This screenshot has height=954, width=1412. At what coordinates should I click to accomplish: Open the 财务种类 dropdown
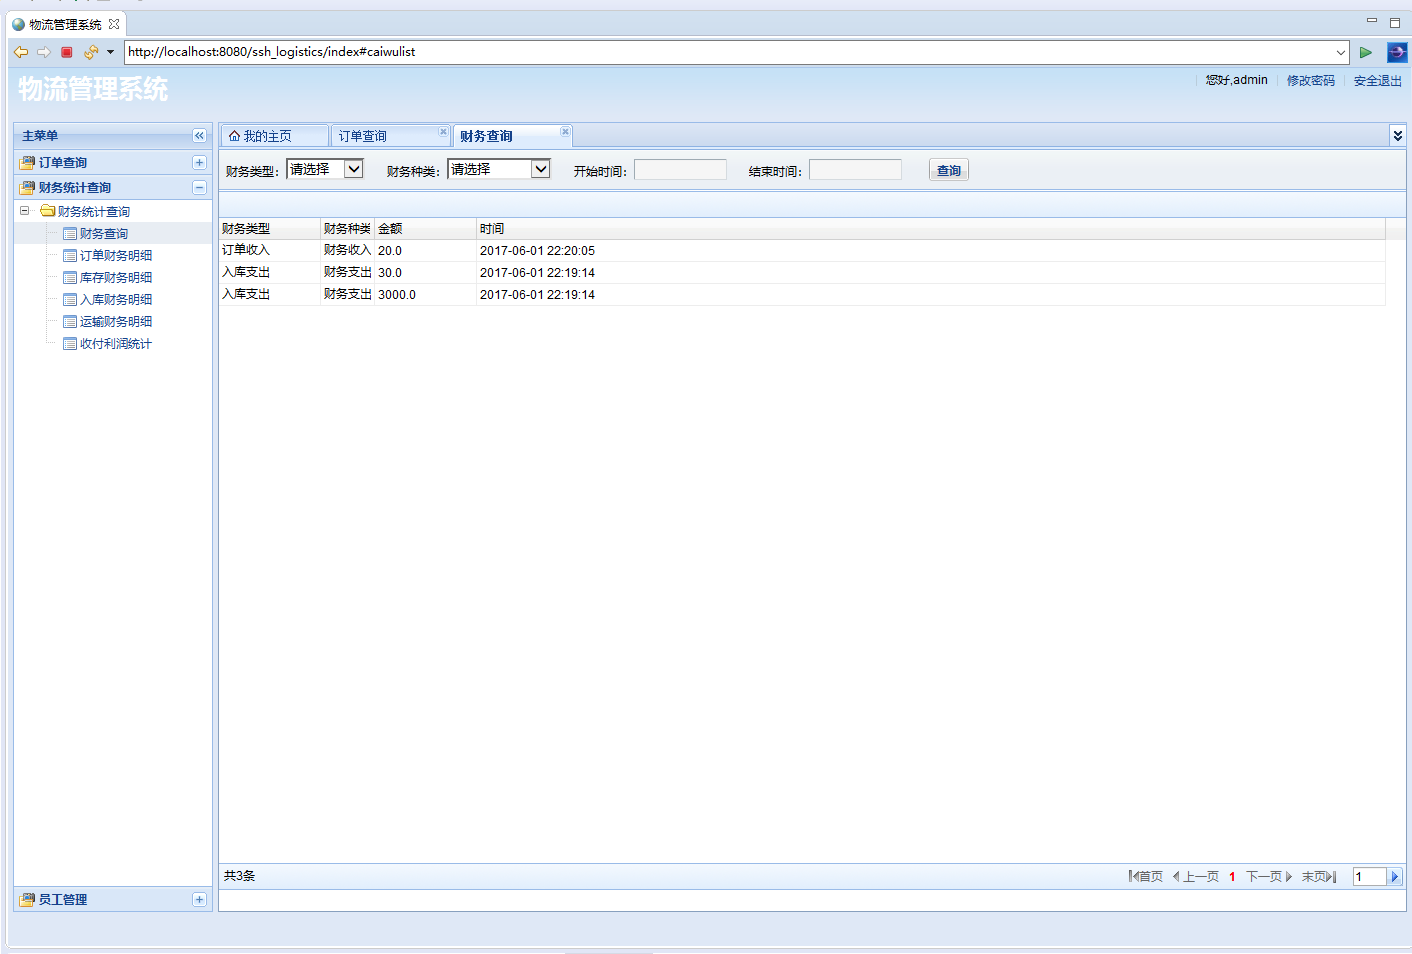click(x=540, y=169)
